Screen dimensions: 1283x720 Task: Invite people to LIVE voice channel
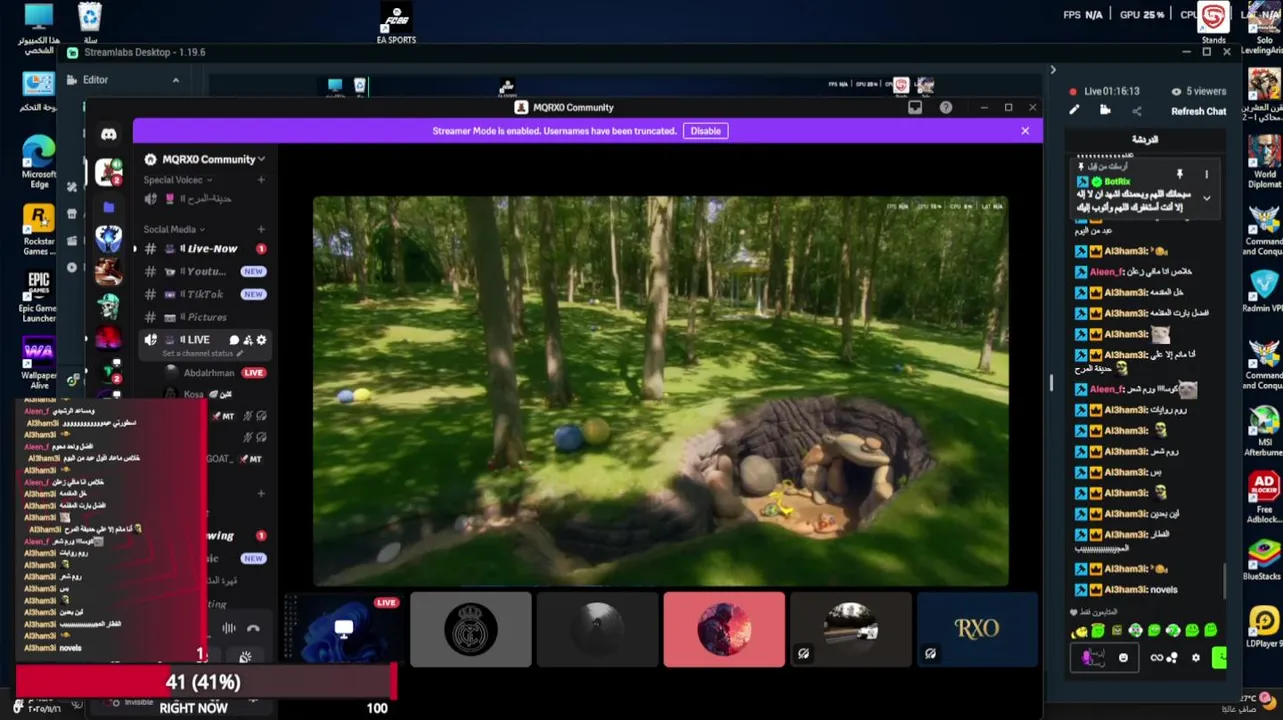point(248,340)
